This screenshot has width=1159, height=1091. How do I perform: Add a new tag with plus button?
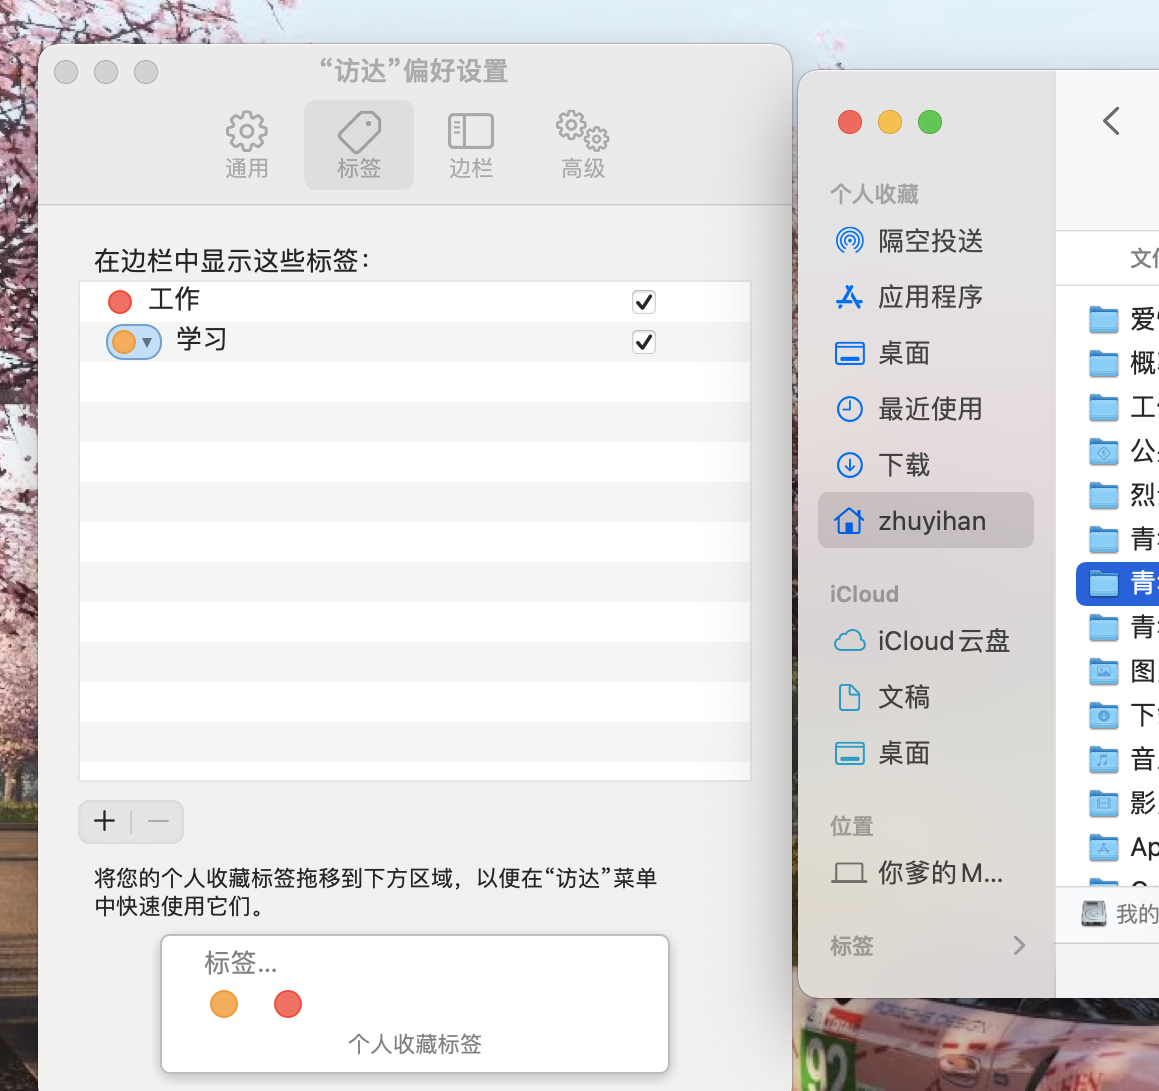click(105, 822)
